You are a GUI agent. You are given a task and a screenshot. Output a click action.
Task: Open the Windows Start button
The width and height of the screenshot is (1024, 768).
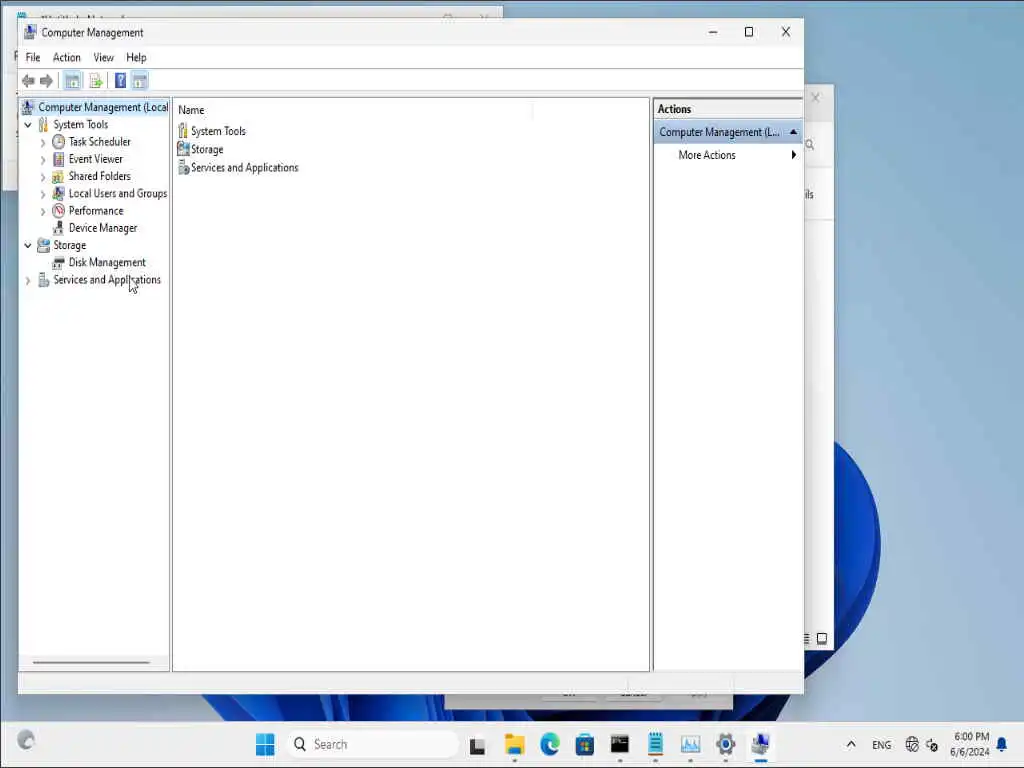coord(265,744)
